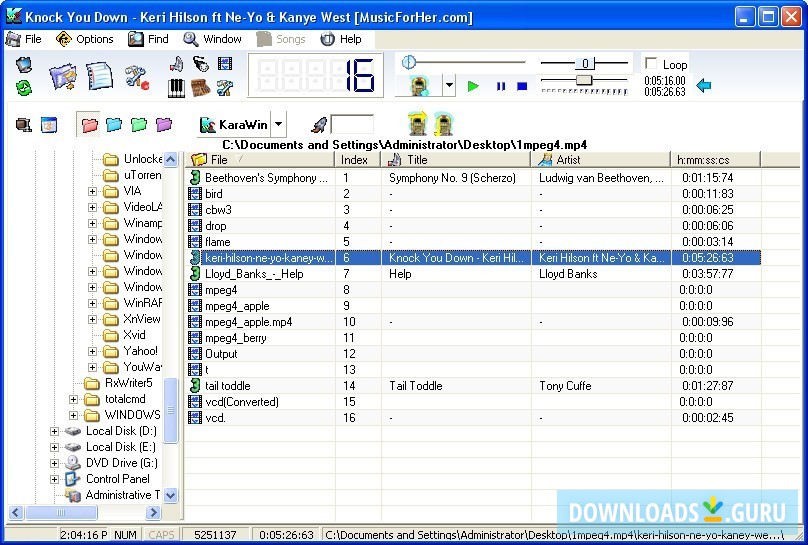The width and height of the screenshot is (808, 545).
Task: Click the brown mixer board icon
Action: pos(200,88)
